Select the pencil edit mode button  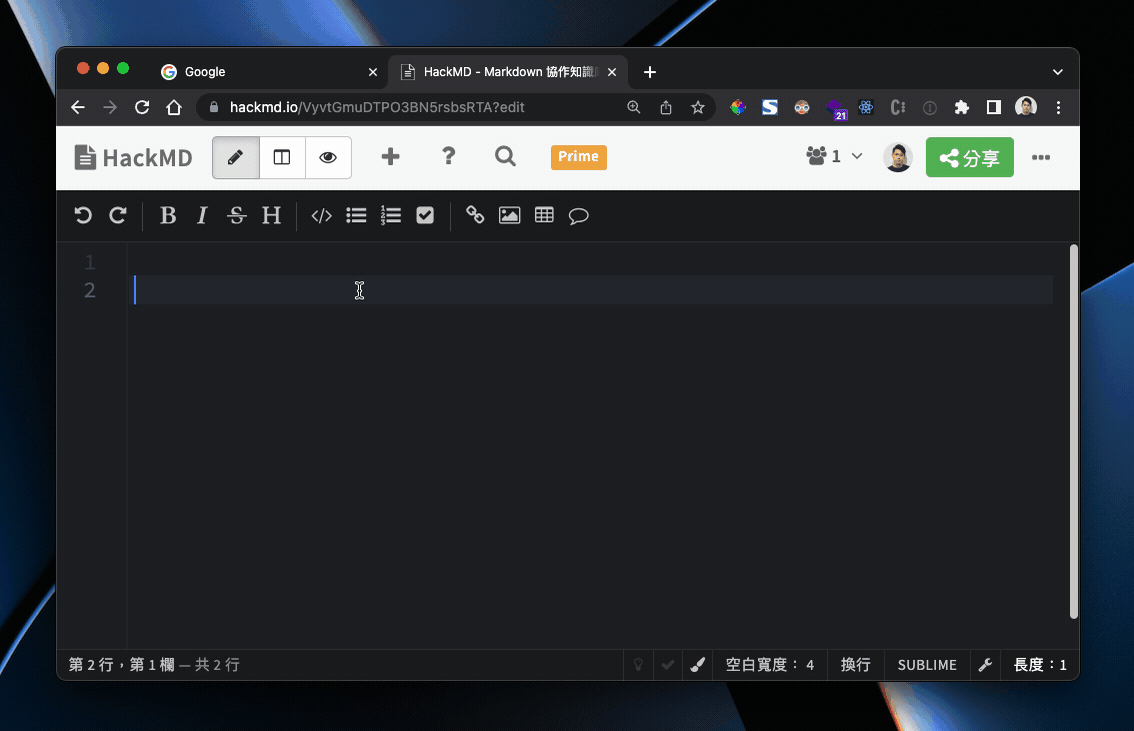236,157
